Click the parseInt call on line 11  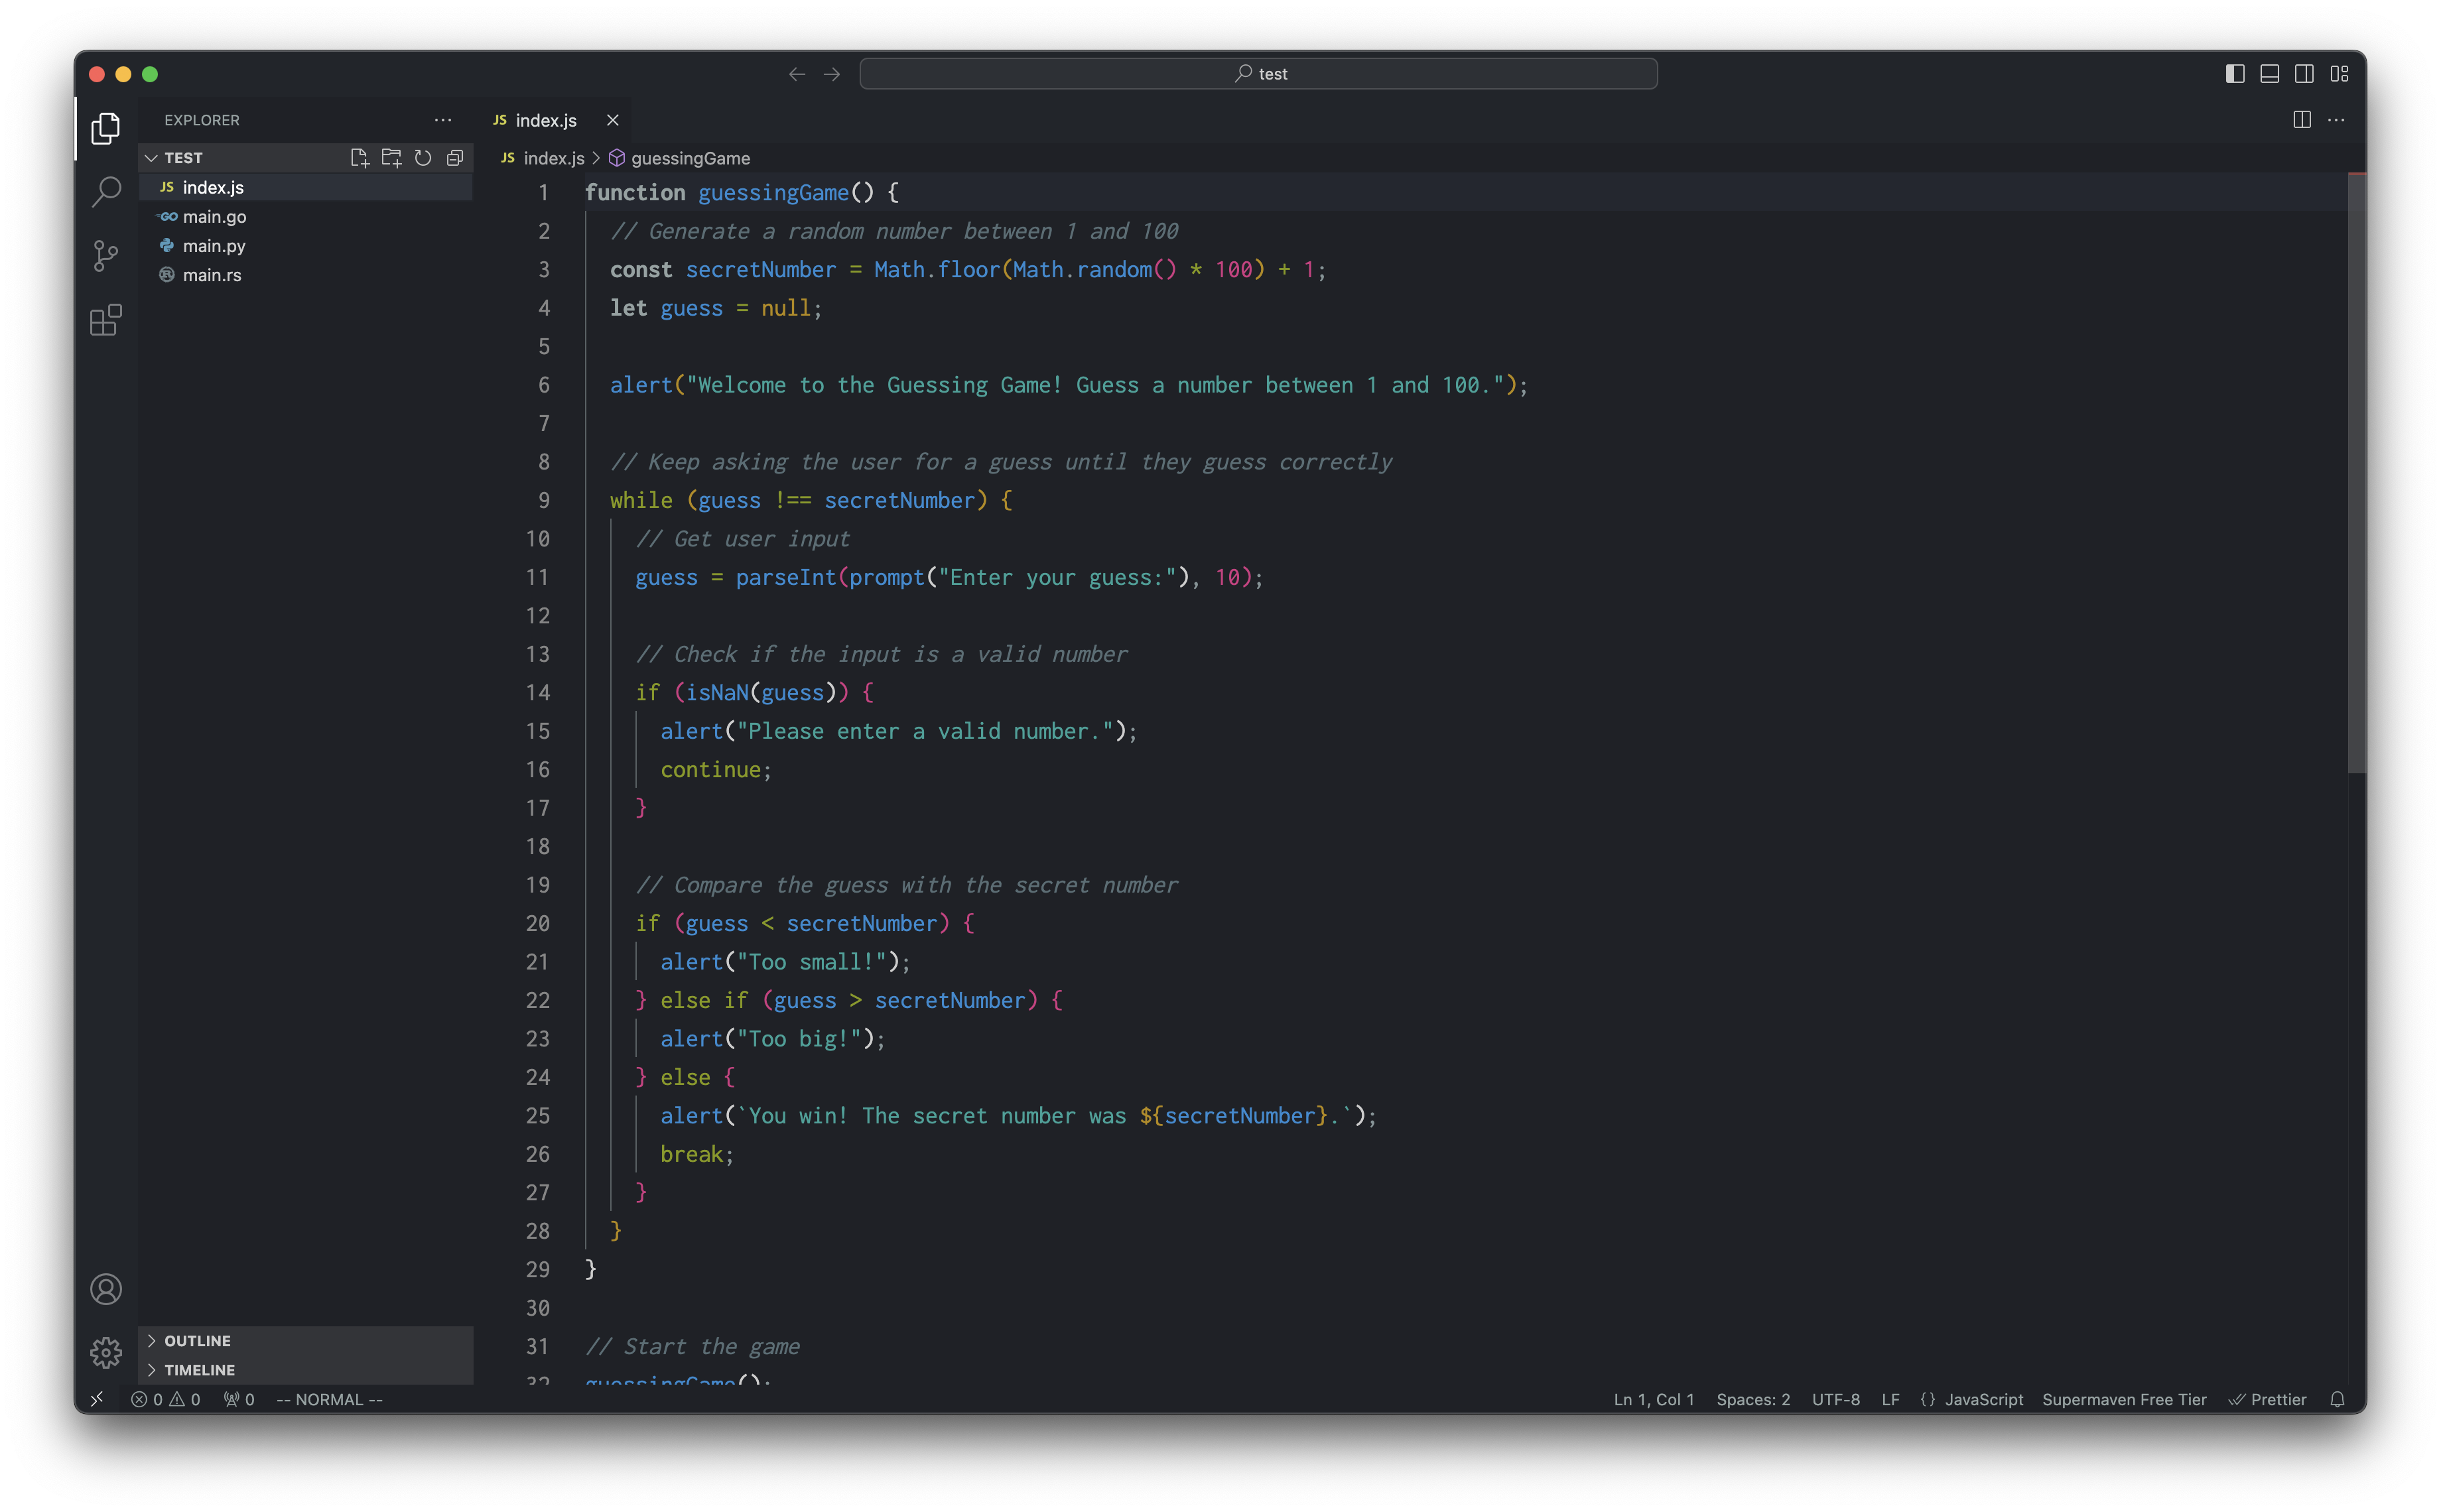(x=785, y=577)
